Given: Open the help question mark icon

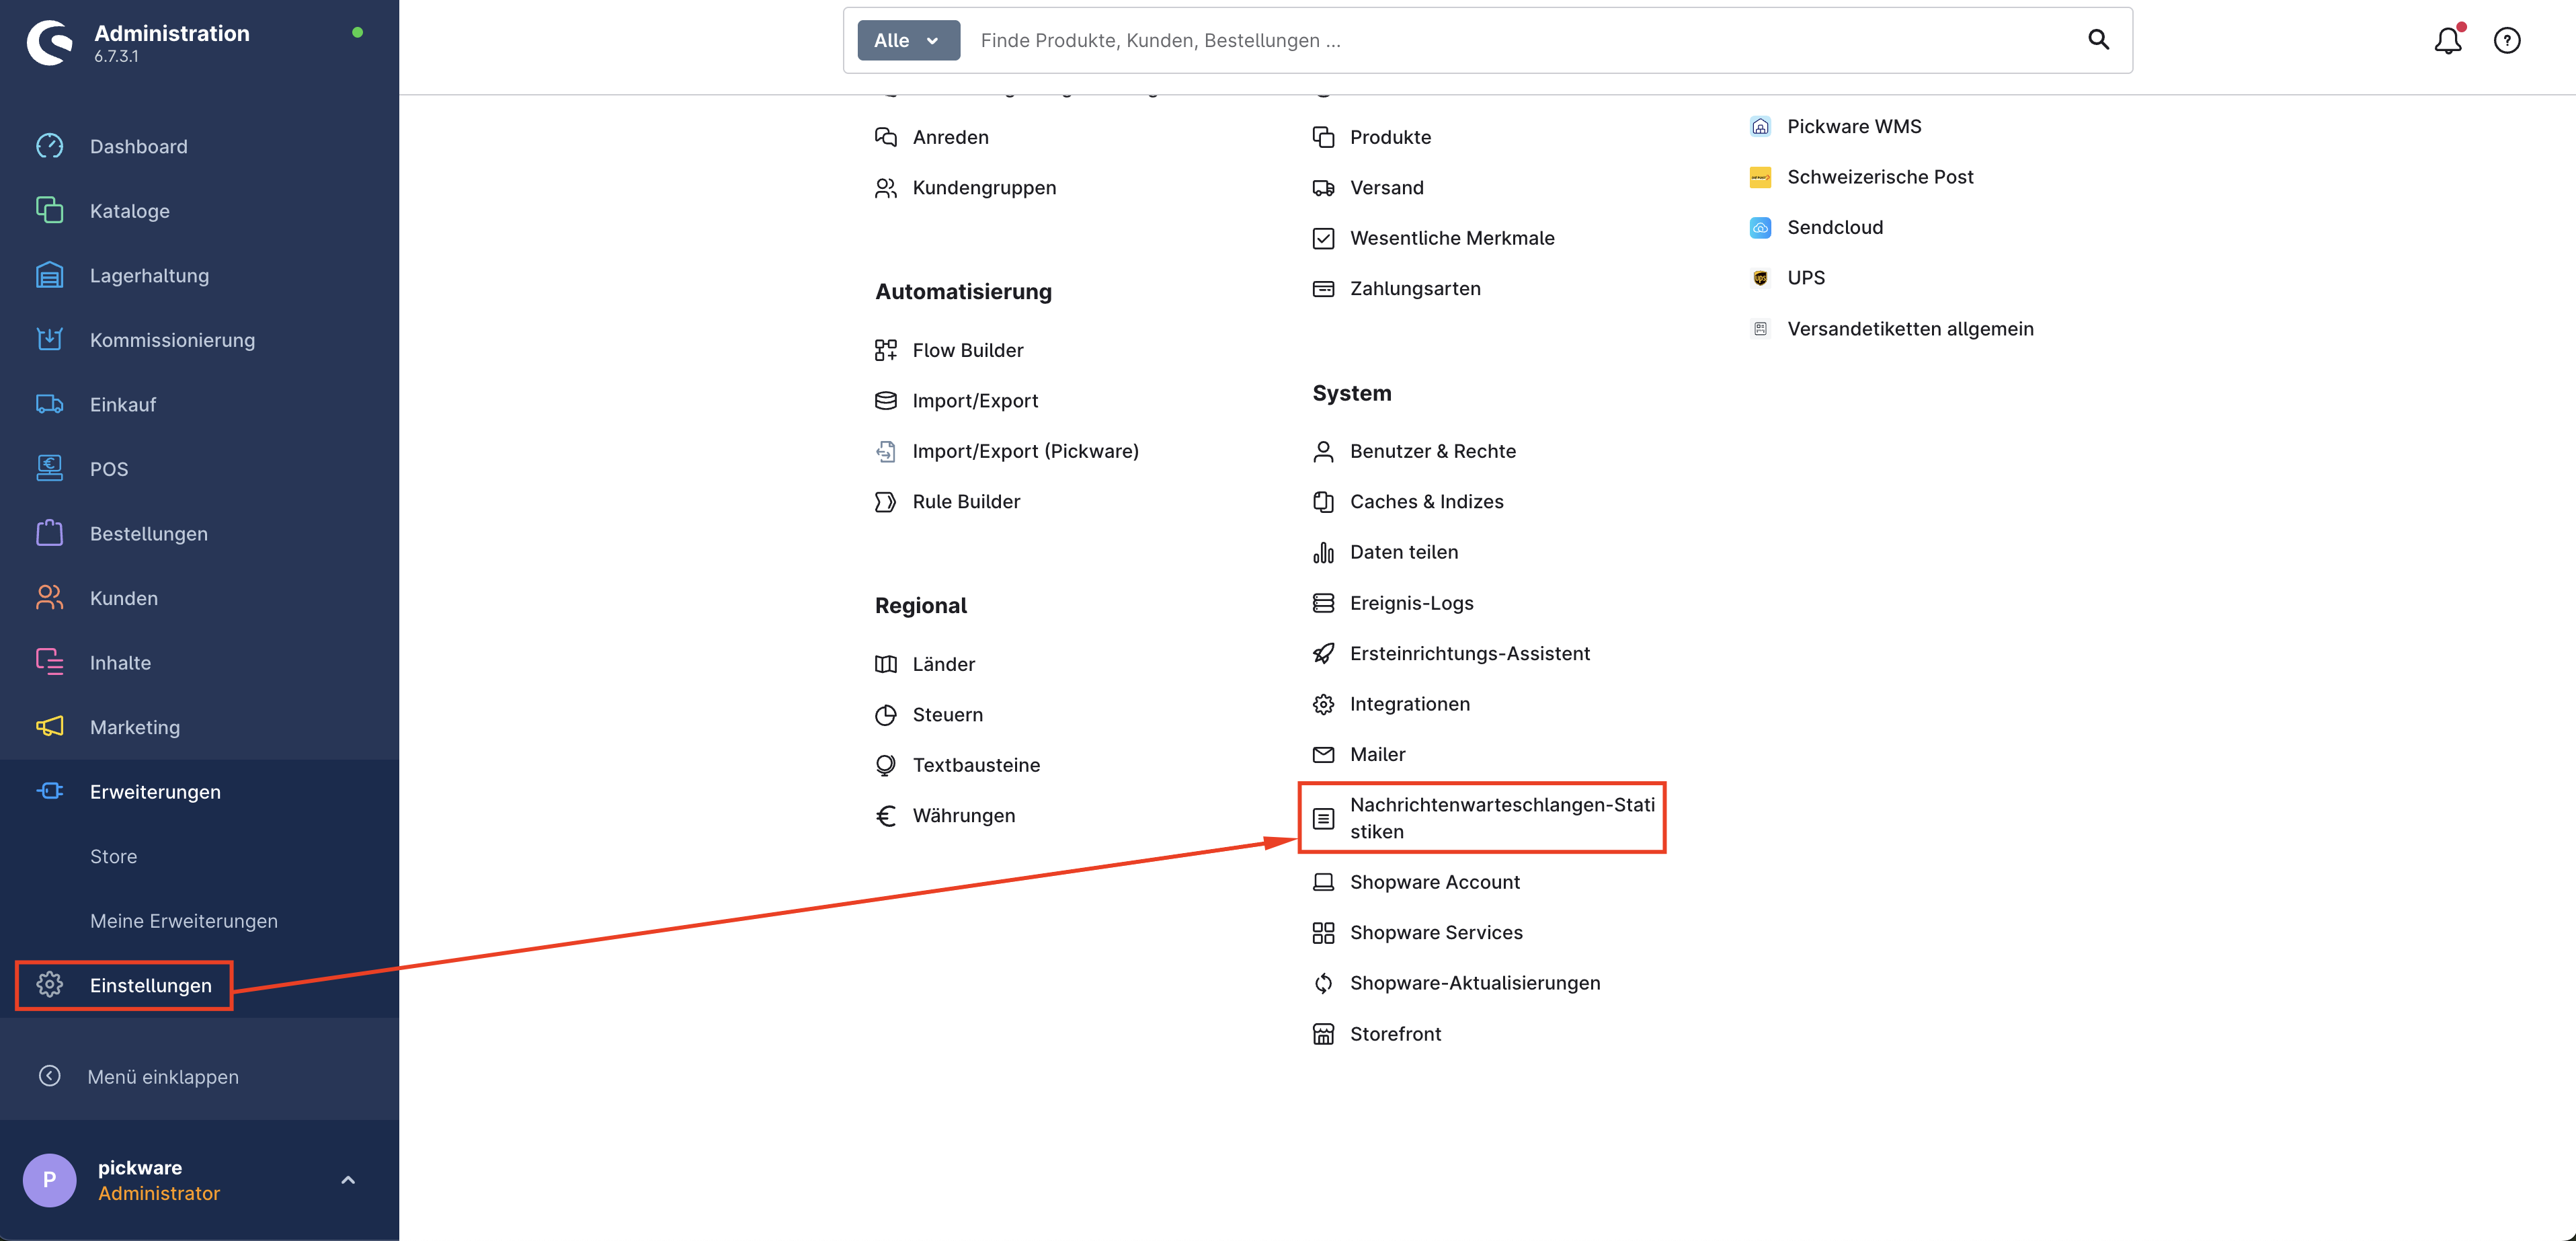Looking at the screenshot, I should 2506,41.
